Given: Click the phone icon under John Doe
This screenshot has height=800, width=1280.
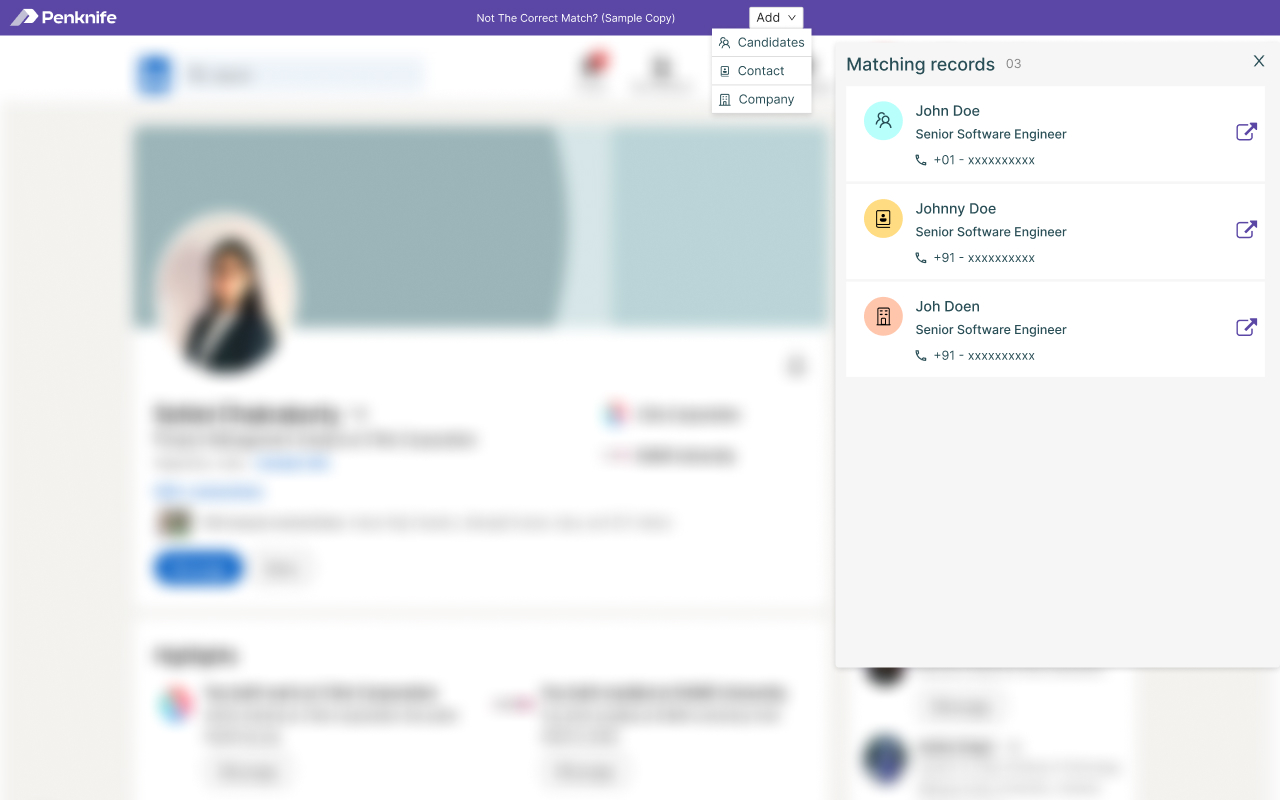Looking at the screenshot, I should pyautogui.click(x=921, y=160).
